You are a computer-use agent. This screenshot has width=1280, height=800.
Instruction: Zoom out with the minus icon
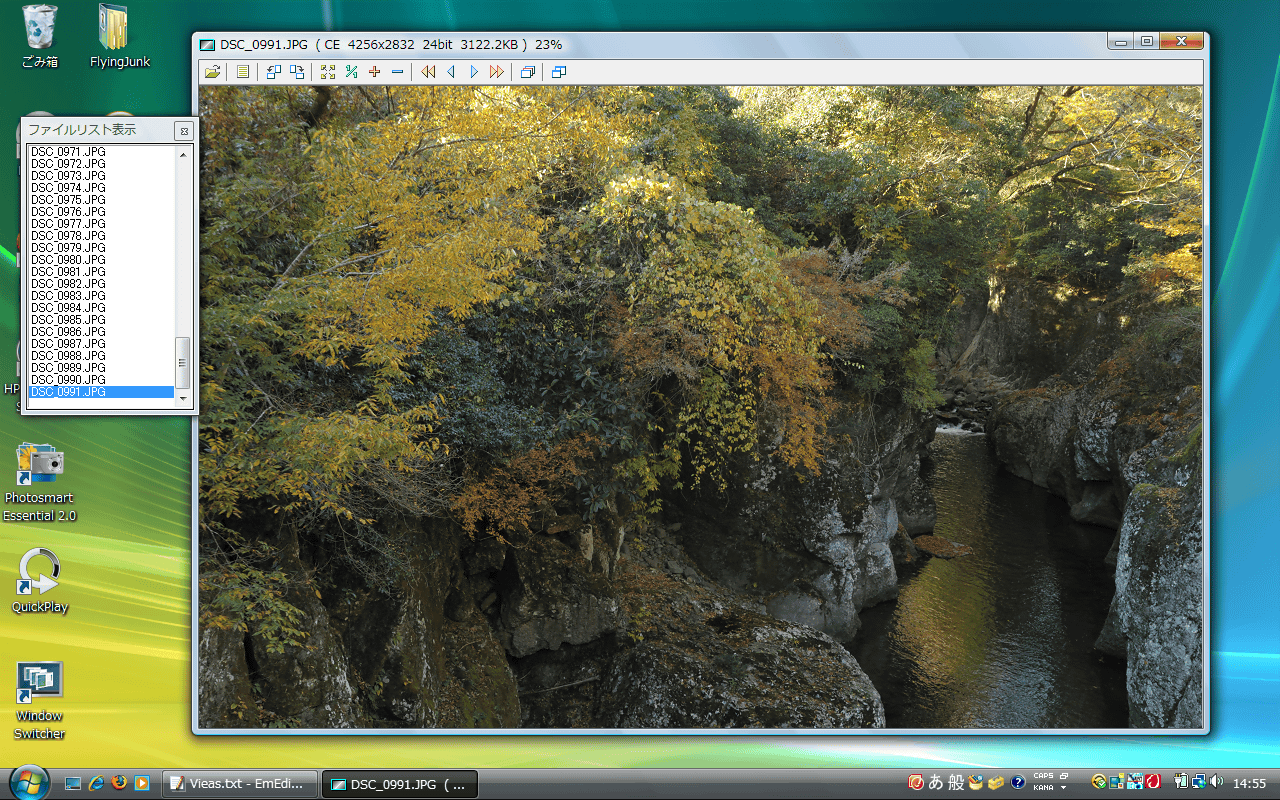coord(397,72)
